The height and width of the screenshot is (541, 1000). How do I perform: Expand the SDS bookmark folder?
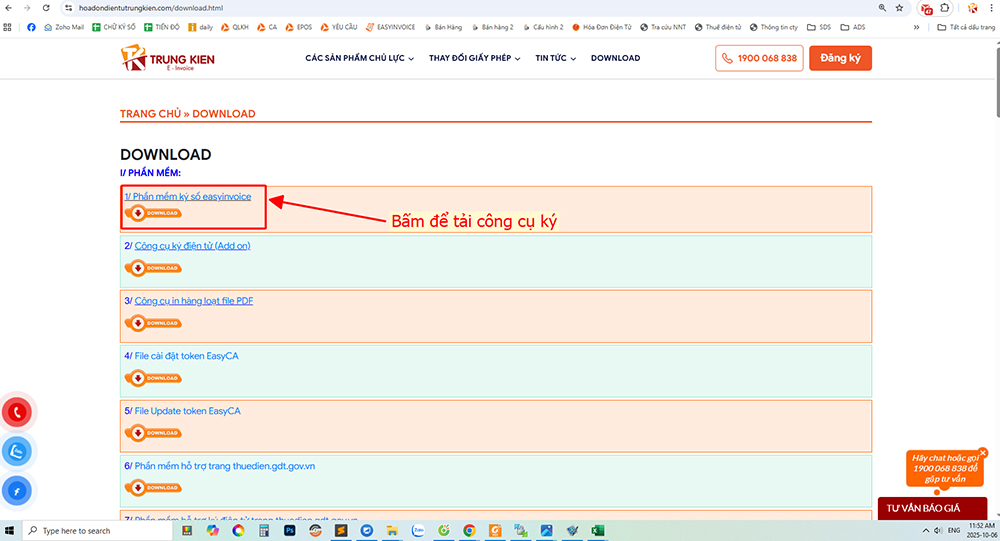point(820,27)
